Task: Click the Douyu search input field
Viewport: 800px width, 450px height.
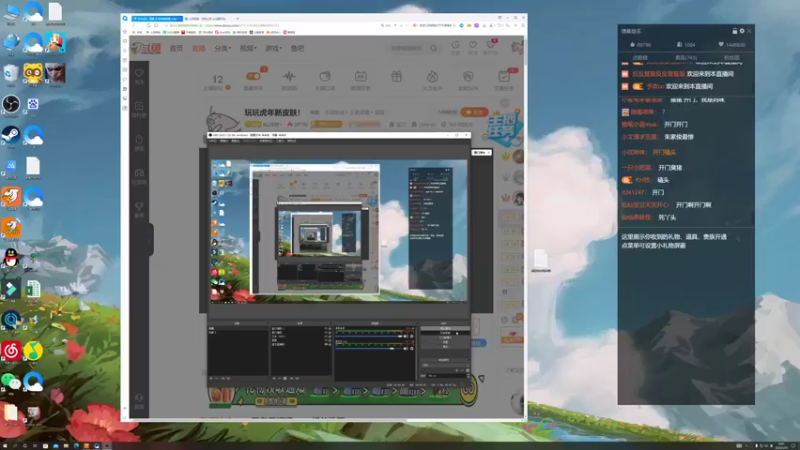Action: click(x=407, y=48)
